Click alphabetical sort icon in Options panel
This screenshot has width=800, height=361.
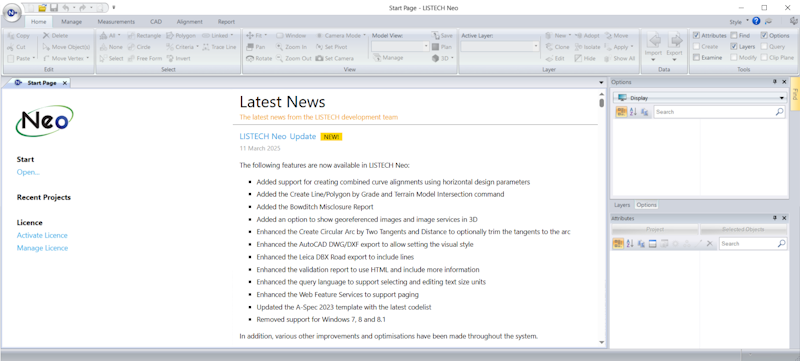(633, 112)
